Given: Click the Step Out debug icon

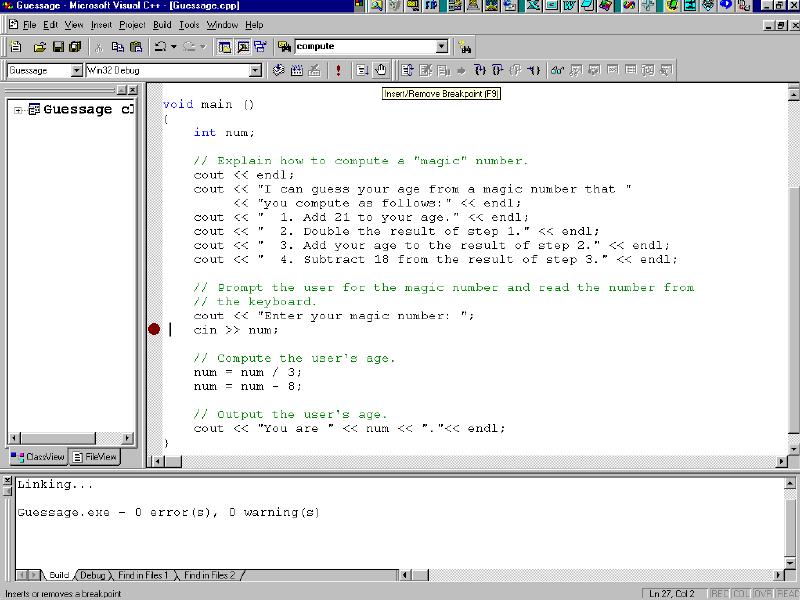Looking at the screenshot, I should pos(516,70).
